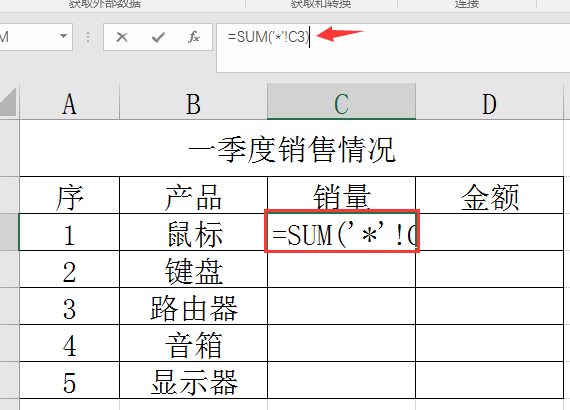570x410 pixels.
Task: Select the cell containing 键盘
Action: [x=193, y=269]
